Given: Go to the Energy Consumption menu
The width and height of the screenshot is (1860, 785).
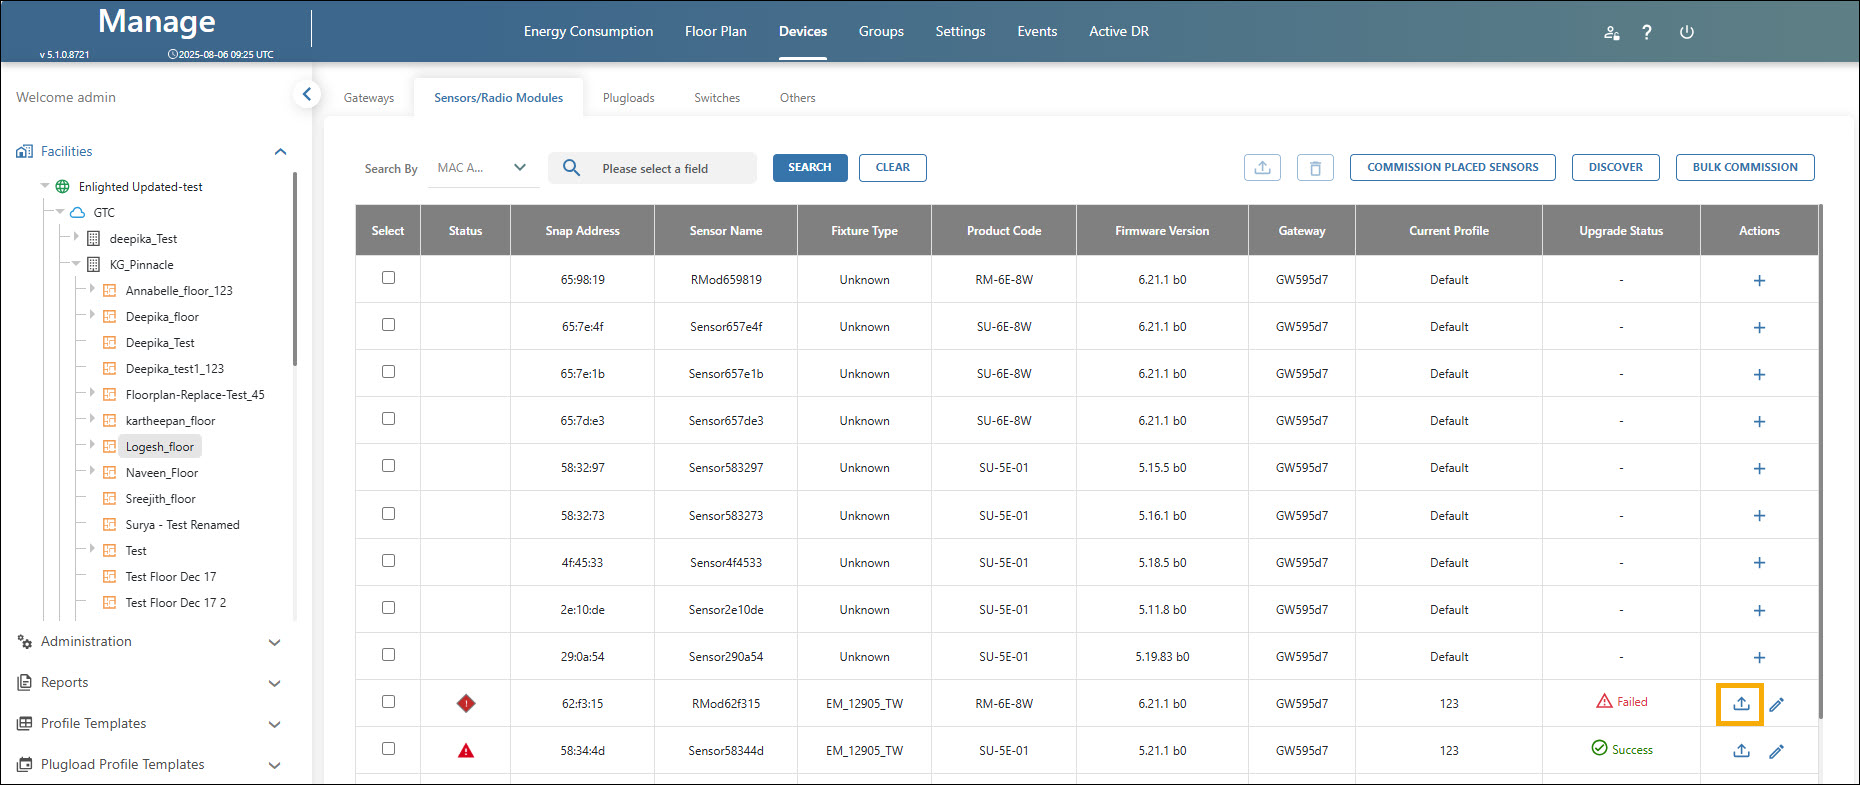Looking at the screenshot, I should (x=588, y=31).
